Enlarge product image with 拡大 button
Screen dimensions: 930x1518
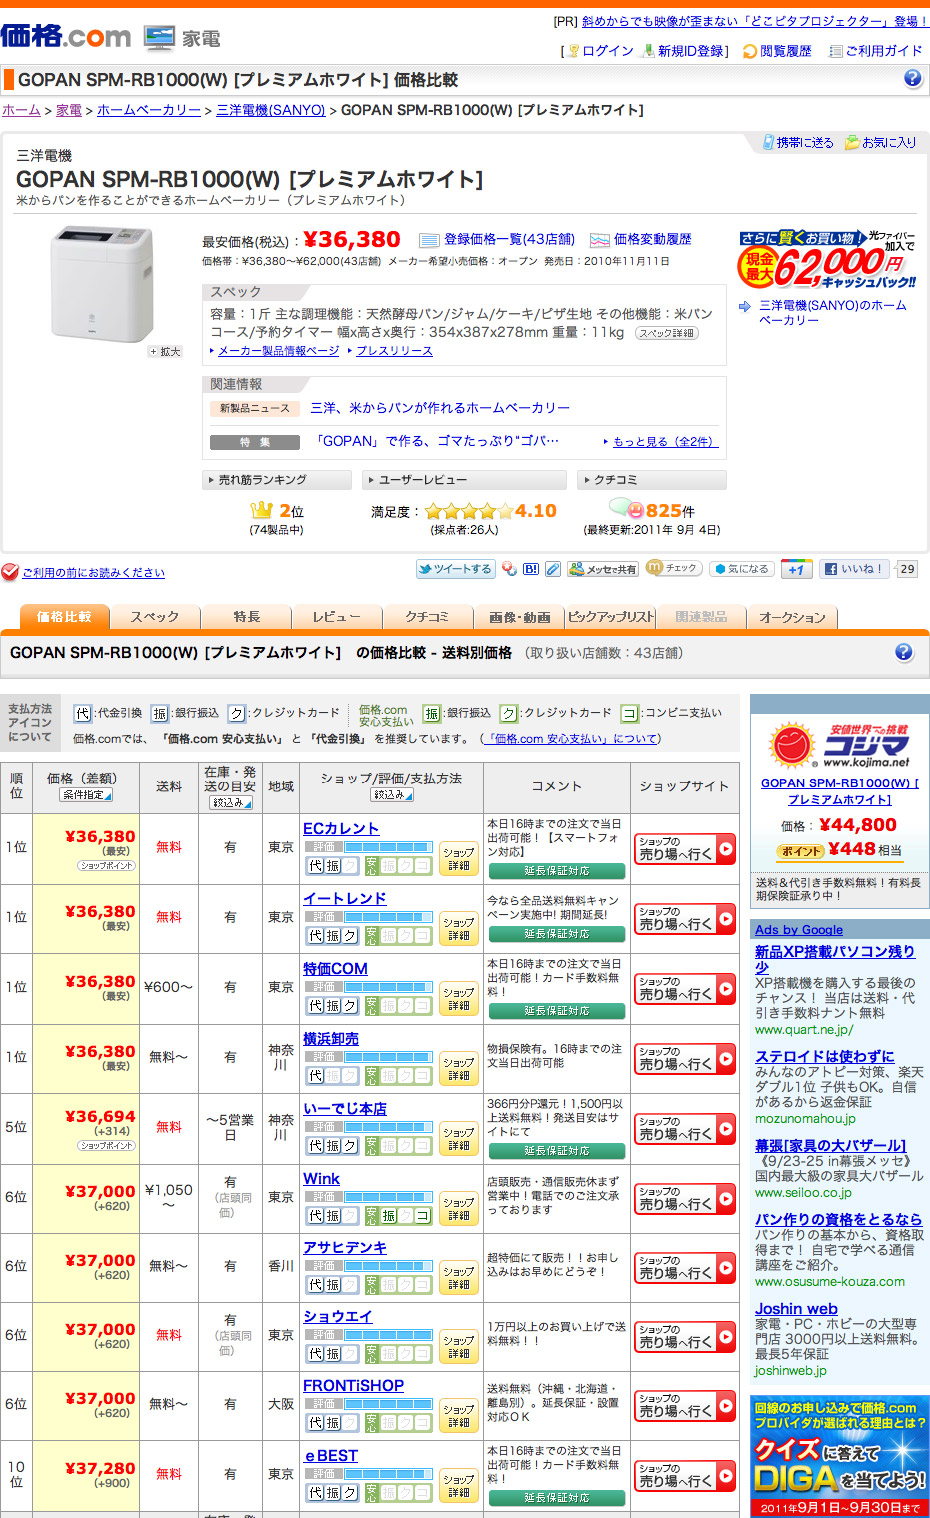pyautogui.click(x=165, y=352)
